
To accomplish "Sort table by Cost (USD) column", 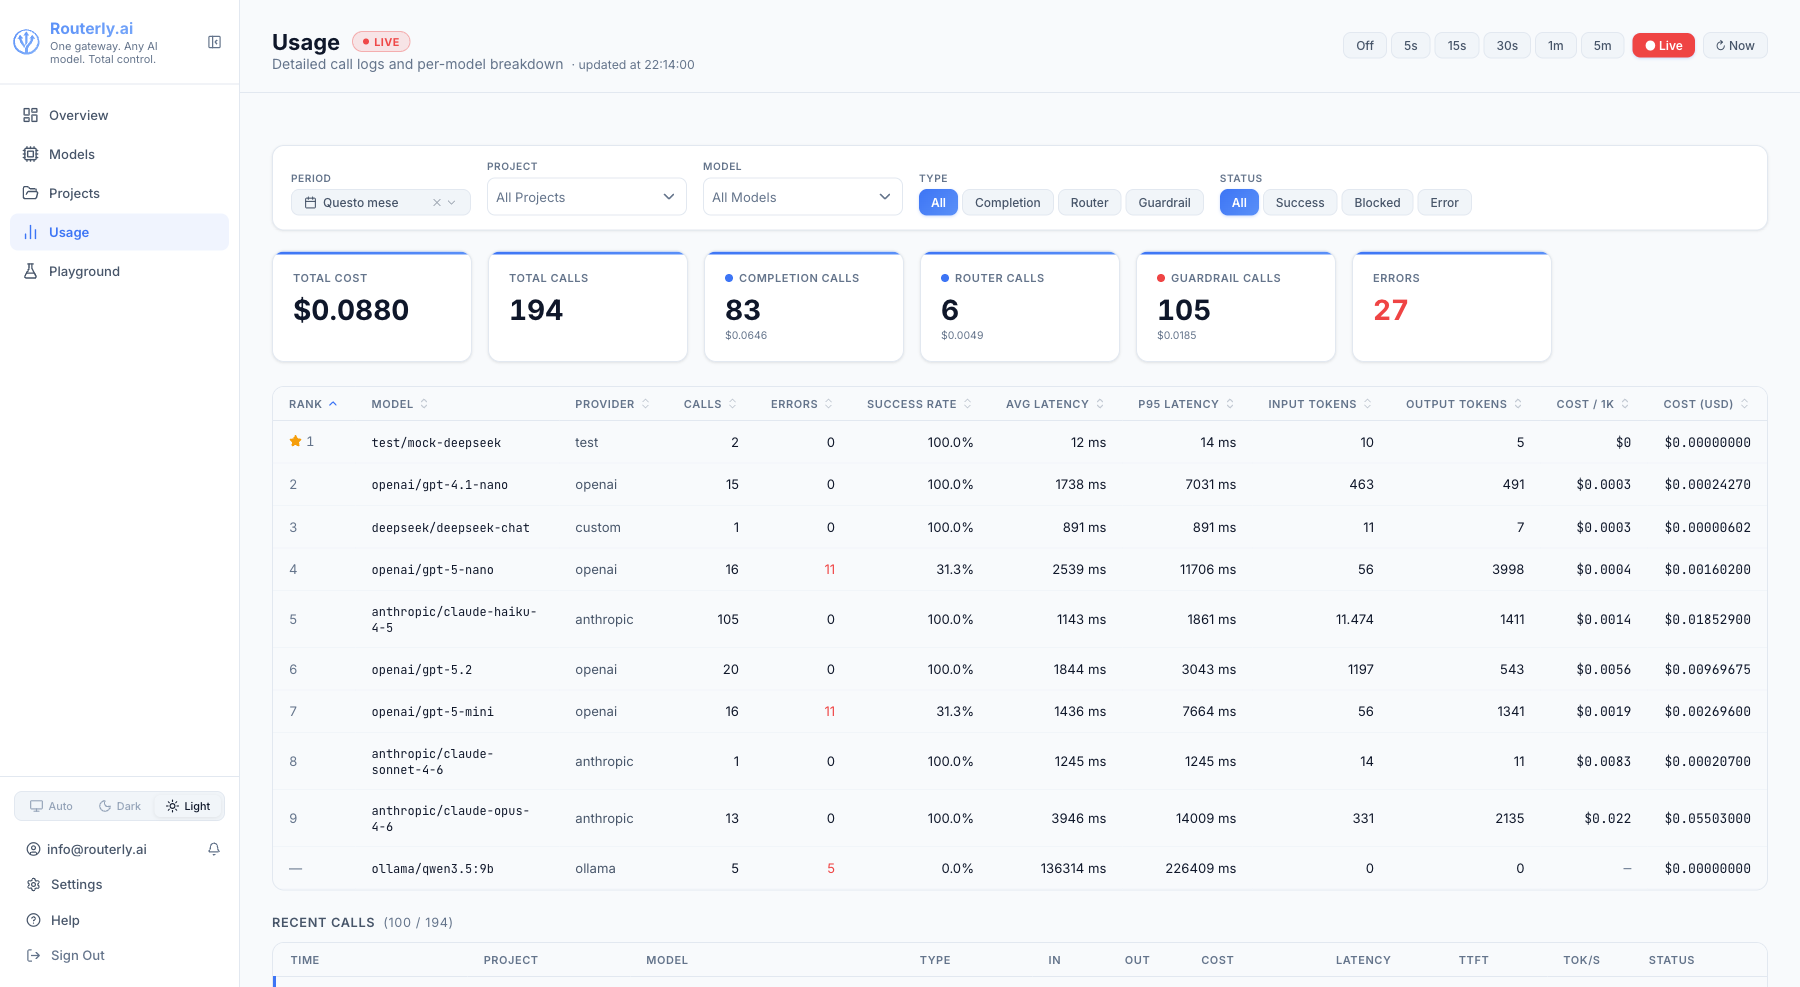I will (x=1706, y=404).
